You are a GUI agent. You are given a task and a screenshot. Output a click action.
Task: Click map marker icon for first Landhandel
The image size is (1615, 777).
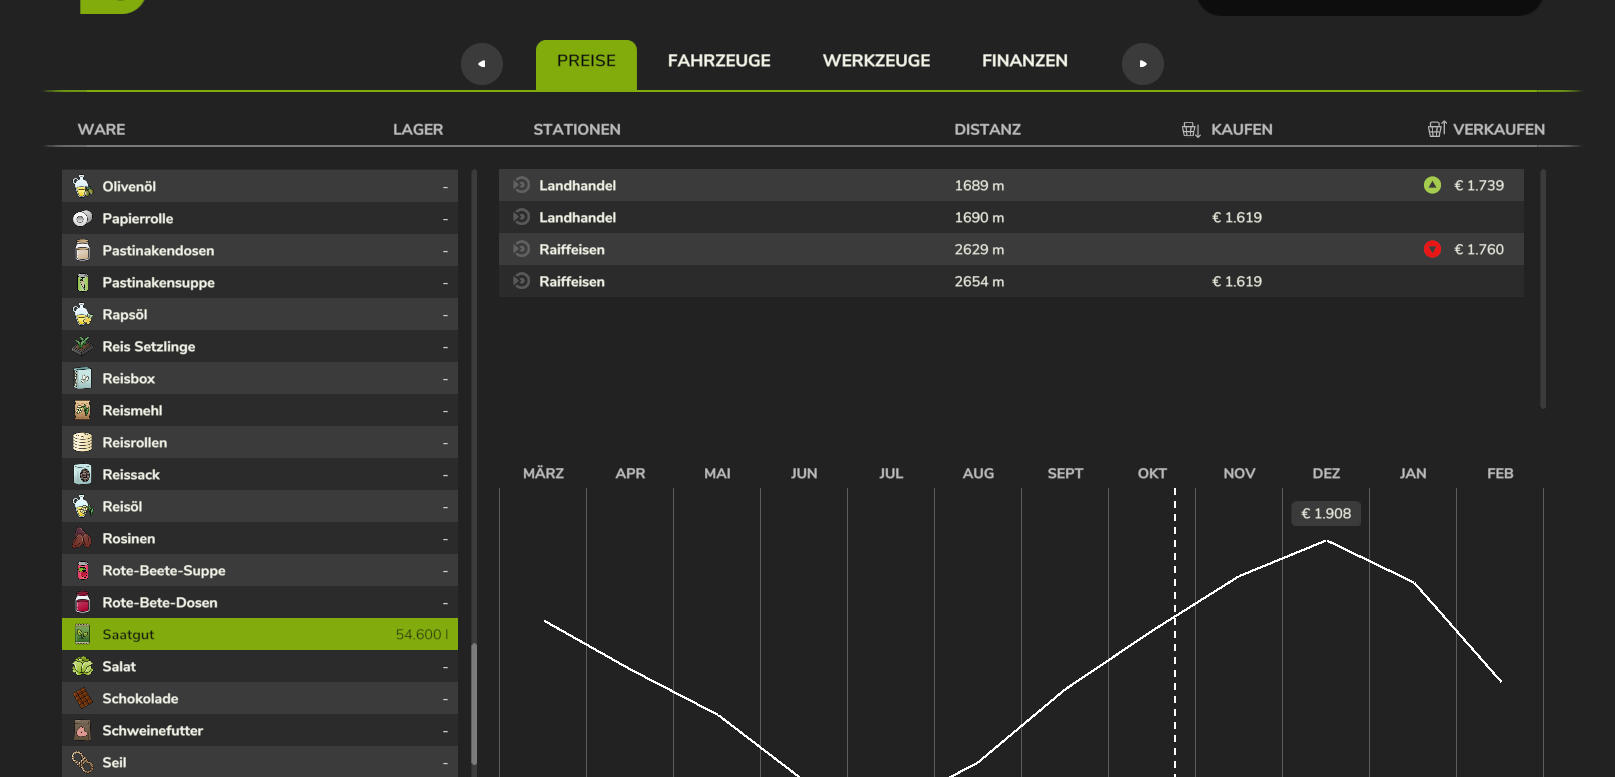pyautogui.click(x=521, y=185)
